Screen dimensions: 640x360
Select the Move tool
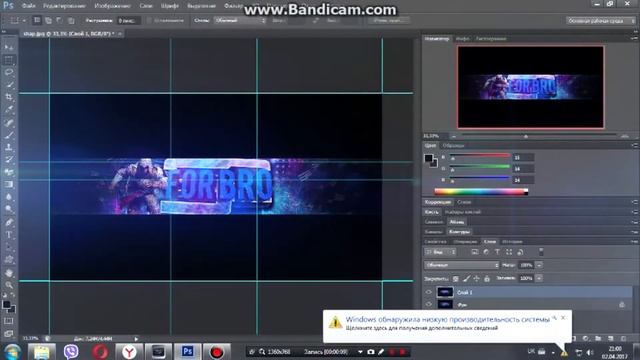coord(9,48)
